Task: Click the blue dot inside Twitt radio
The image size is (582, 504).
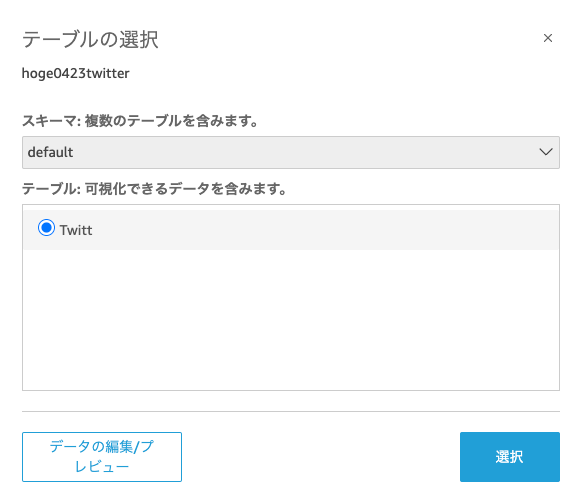Action: click(x=46, y=228)
